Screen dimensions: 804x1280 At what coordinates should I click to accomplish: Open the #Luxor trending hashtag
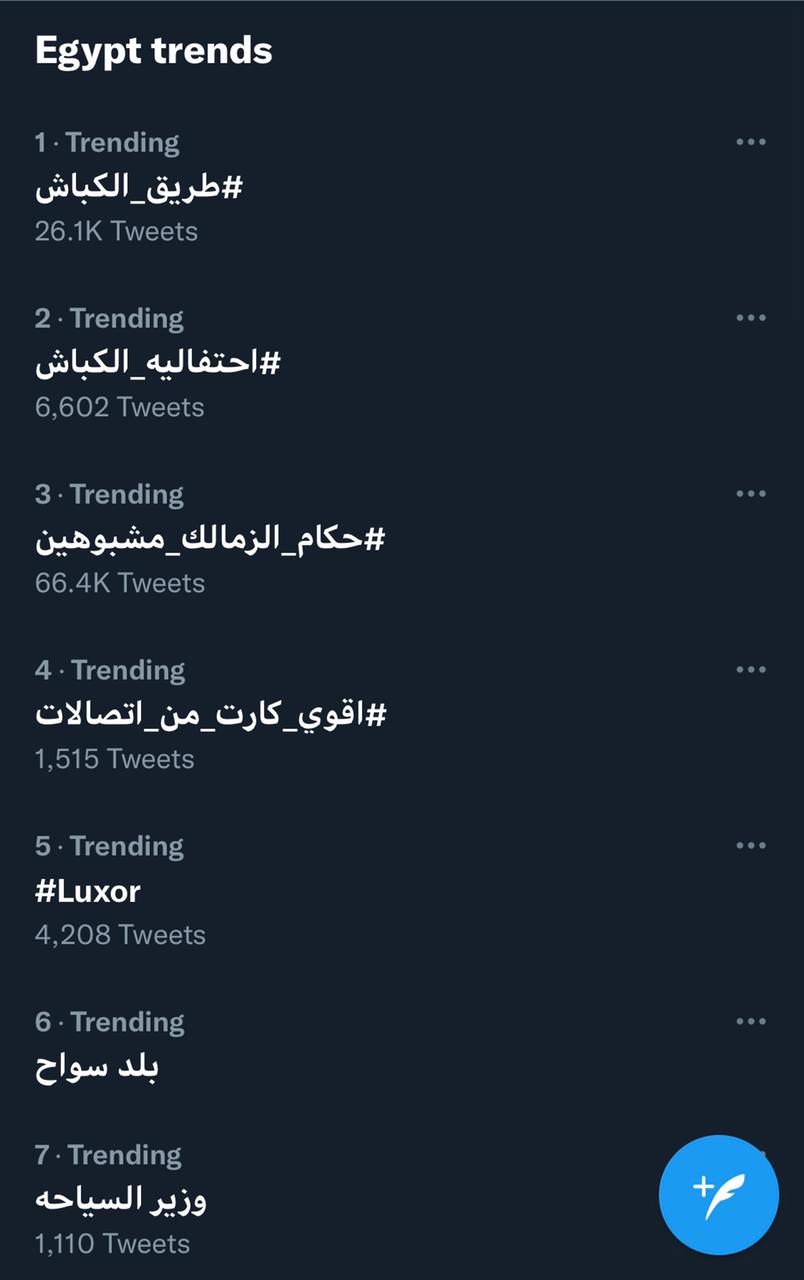point(88,890)
